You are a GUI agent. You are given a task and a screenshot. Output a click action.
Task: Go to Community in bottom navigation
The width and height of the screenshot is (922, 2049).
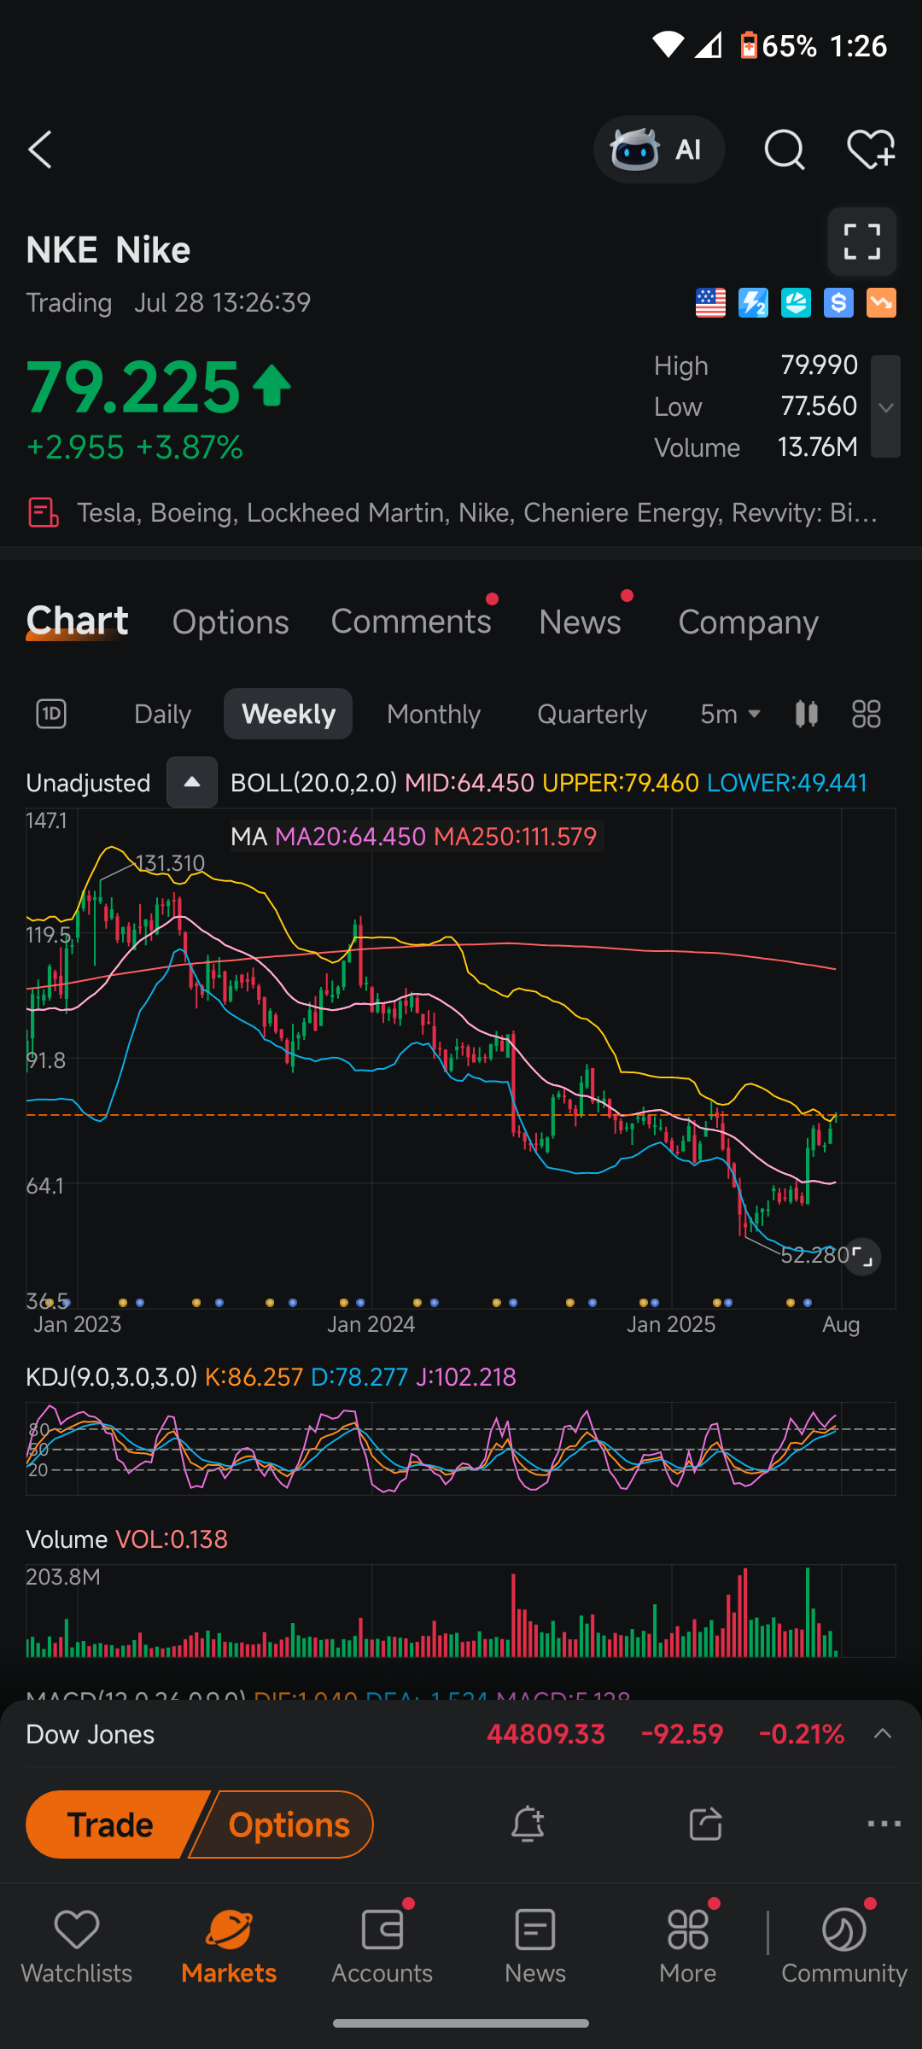[x=844, y=1946]
